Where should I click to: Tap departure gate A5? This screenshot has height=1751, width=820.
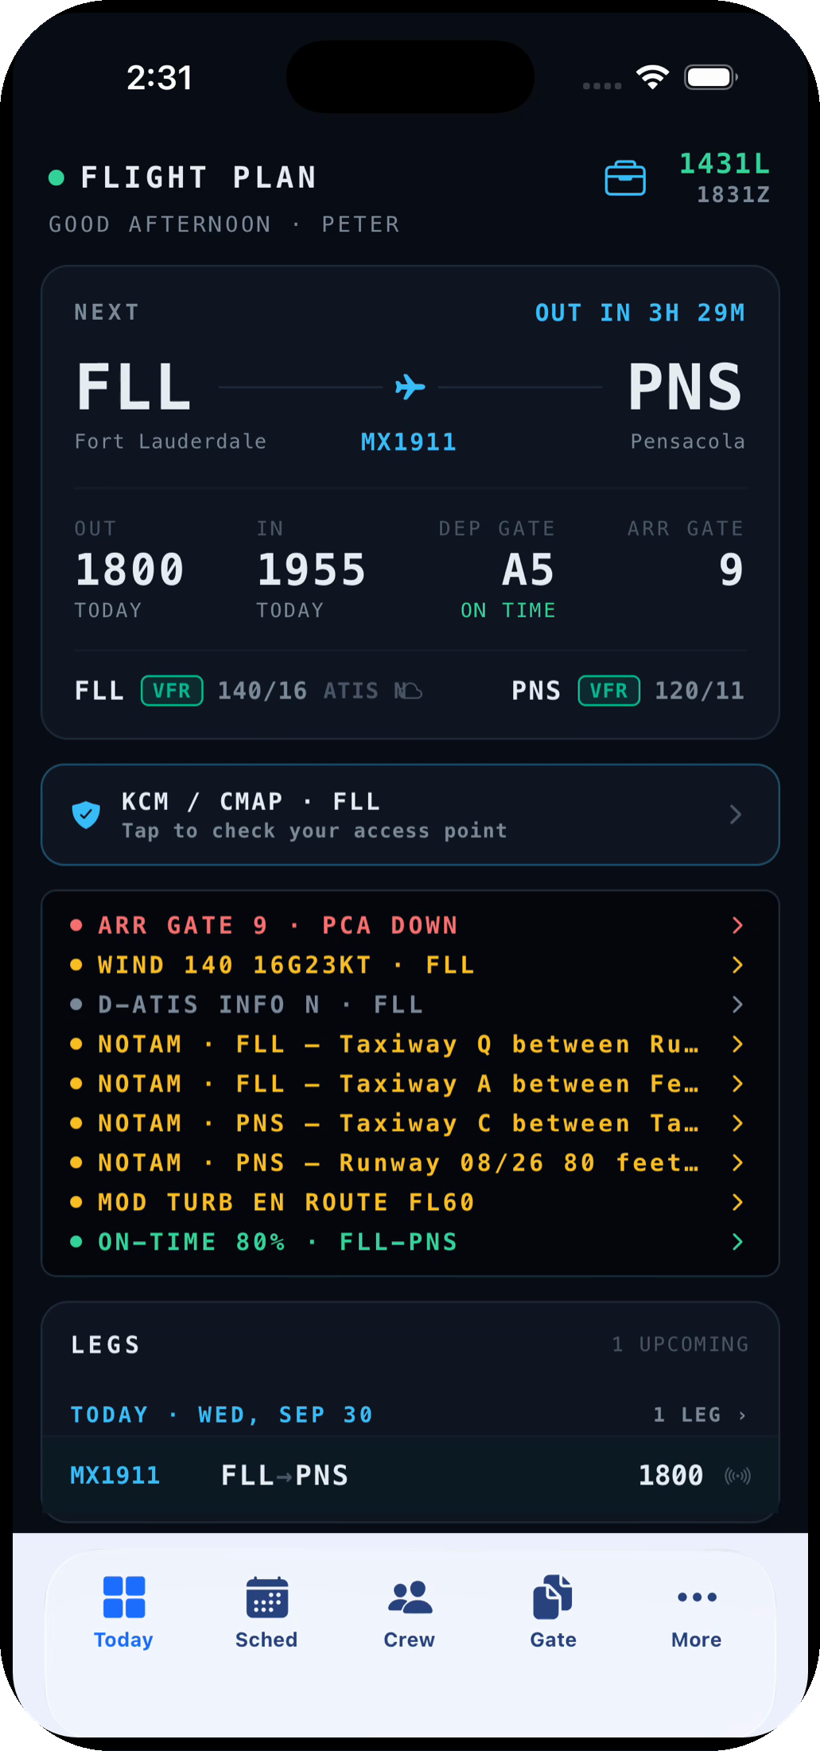528,570
